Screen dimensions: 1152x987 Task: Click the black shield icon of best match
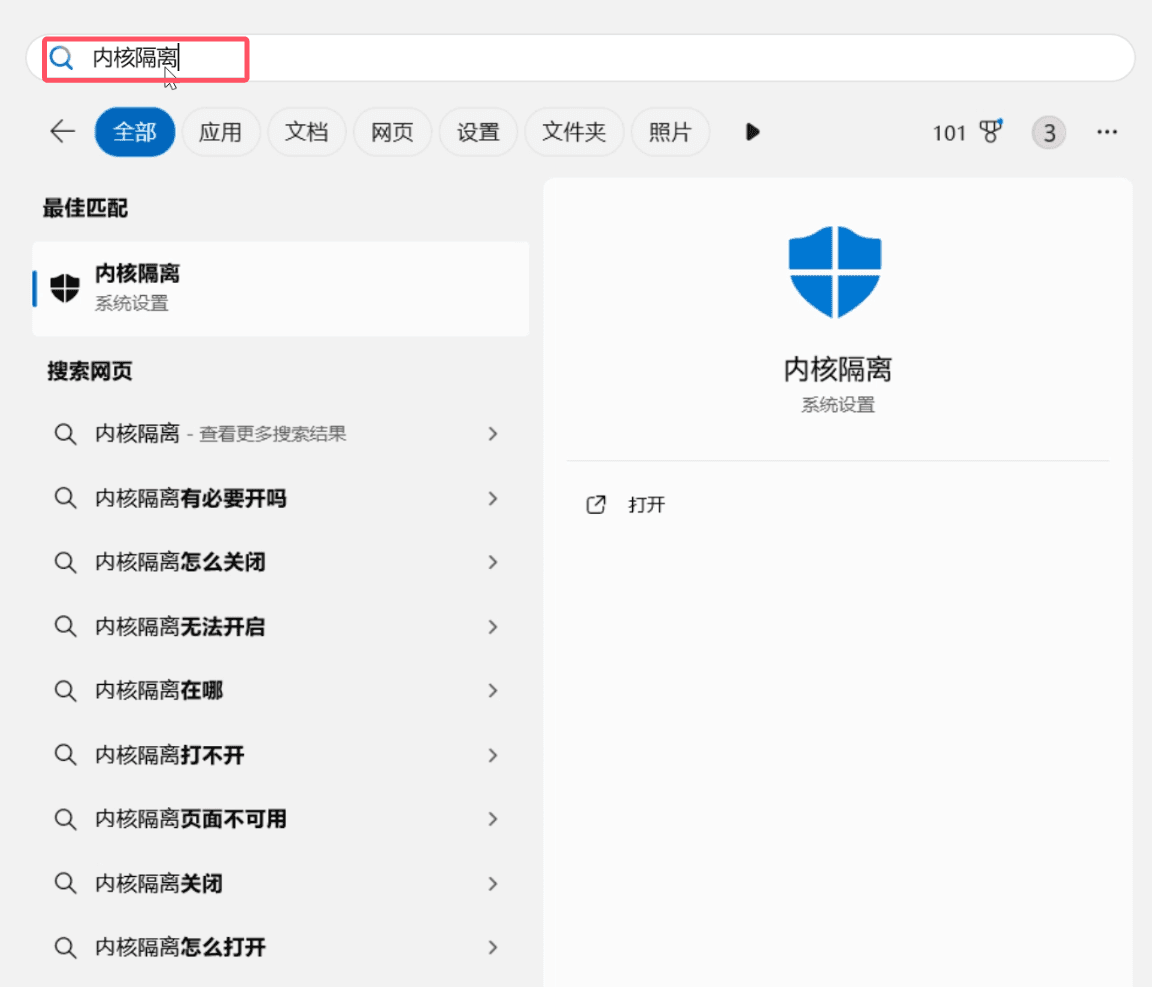pyautogui.click(x=65, y=288)
